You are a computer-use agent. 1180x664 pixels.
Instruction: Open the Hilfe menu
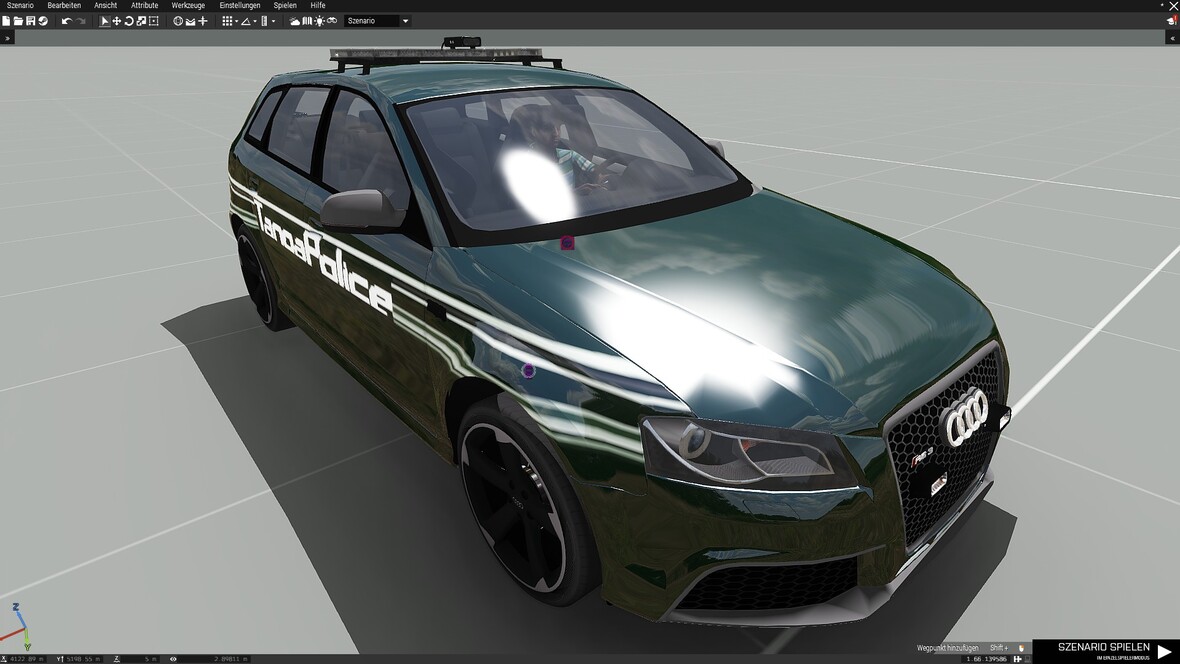(x=318, y=5)
